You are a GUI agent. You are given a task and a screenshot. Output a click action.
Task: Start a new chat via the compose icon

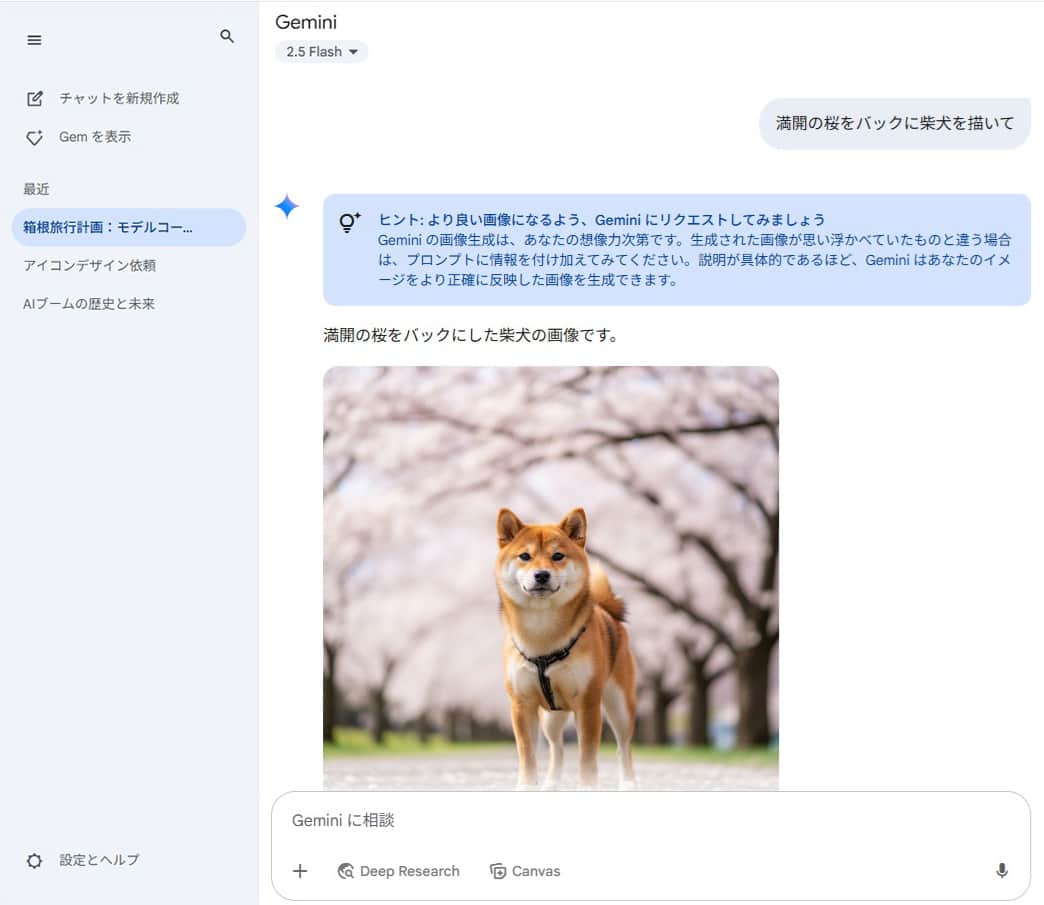click(x=35, y=98)
